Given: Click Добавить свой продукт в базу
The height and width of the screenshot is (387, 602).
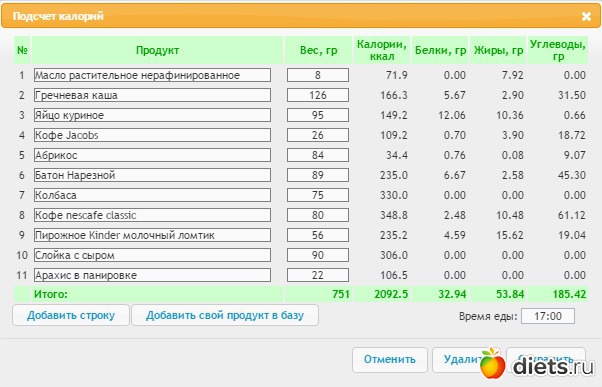Looking at the screenshot, I should pyautogui.click(x=225, y=315).
